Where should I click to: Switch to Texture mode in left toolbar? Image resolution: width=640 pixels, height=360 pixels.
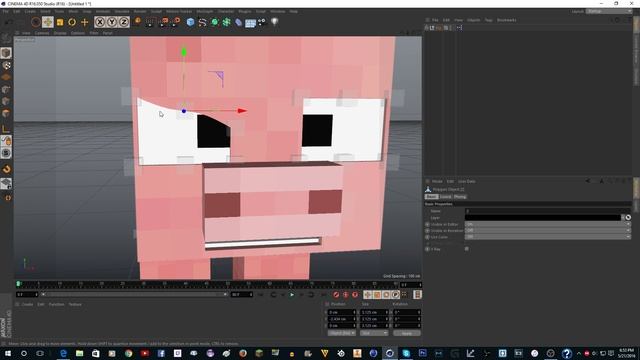pyautogui.click(x=6, y=65)
